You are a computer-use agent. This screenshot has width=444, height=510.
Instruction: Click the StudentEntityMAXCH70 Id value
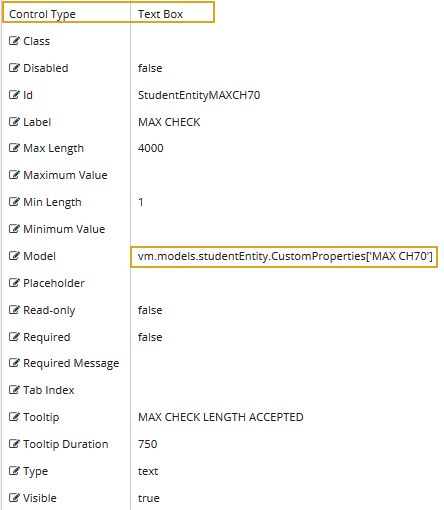(x=199, y=95)
